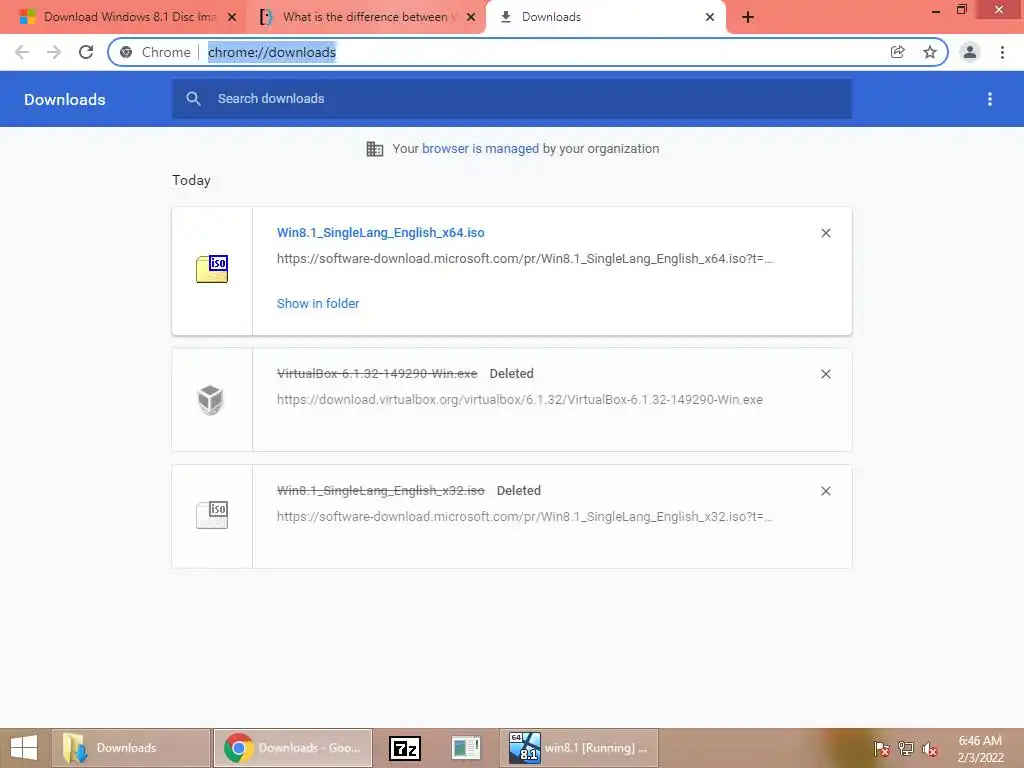
Task: Click the muted volume tray icon
Action: (930, 749)
